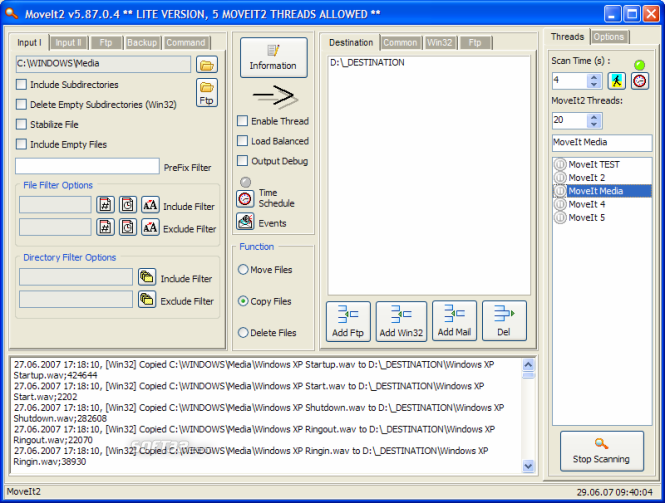Image resolution: width=665 pixels, height=503 pixels.
Task: Click the green status indicator light
Action: click(639, 65)
